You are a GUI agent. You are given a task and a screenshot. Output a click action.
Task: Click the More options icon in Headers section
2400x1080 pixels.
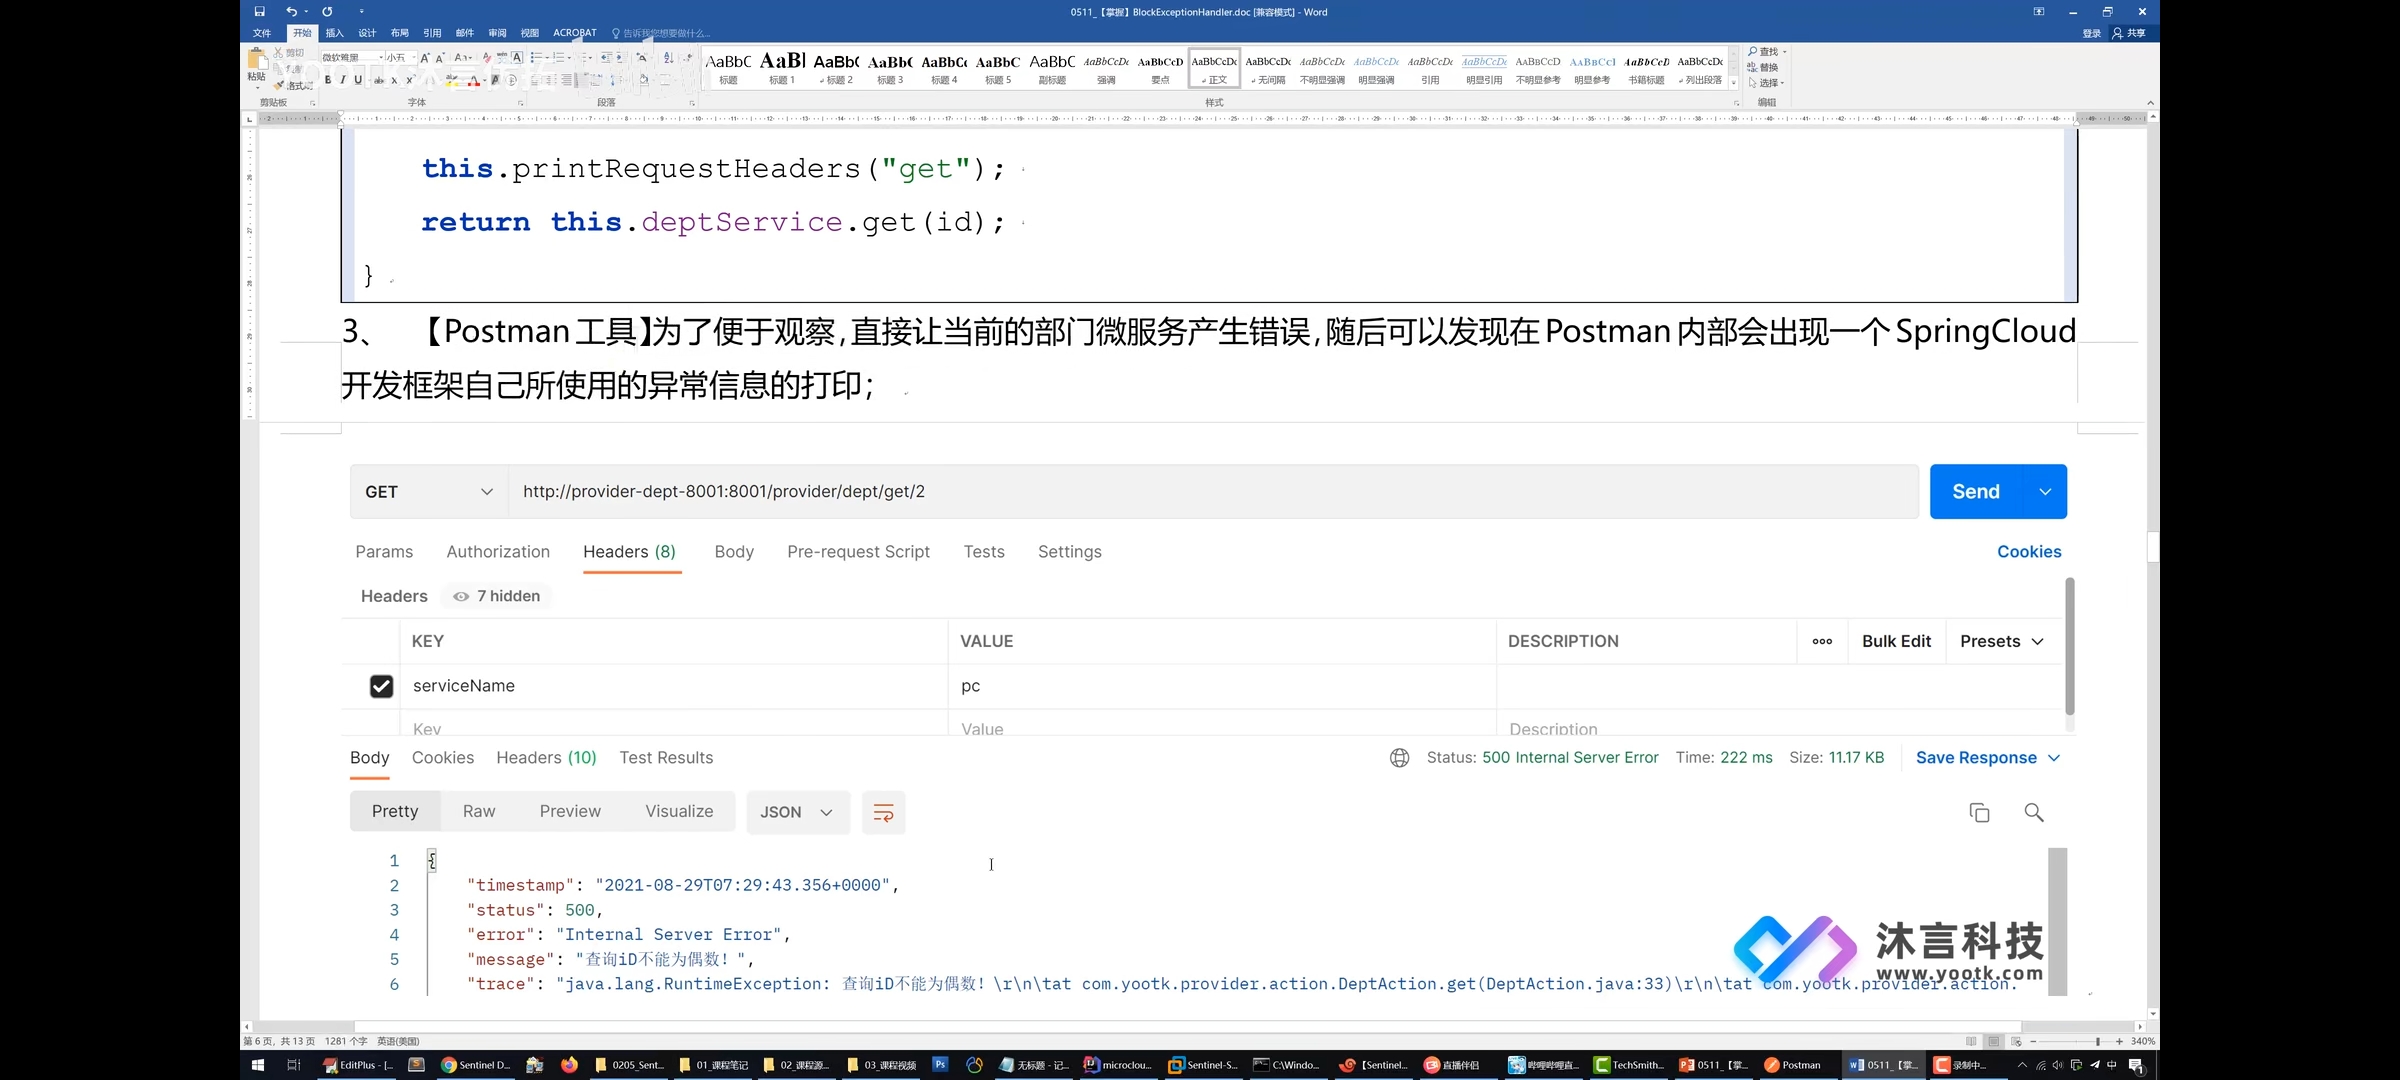tap(1823, 641)
